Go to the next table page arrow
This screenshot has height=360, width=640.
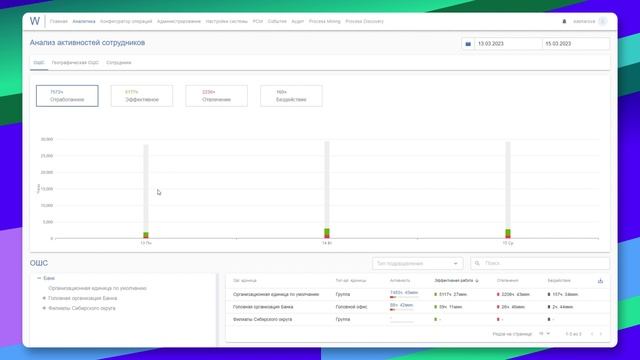(x=601, y=334)
